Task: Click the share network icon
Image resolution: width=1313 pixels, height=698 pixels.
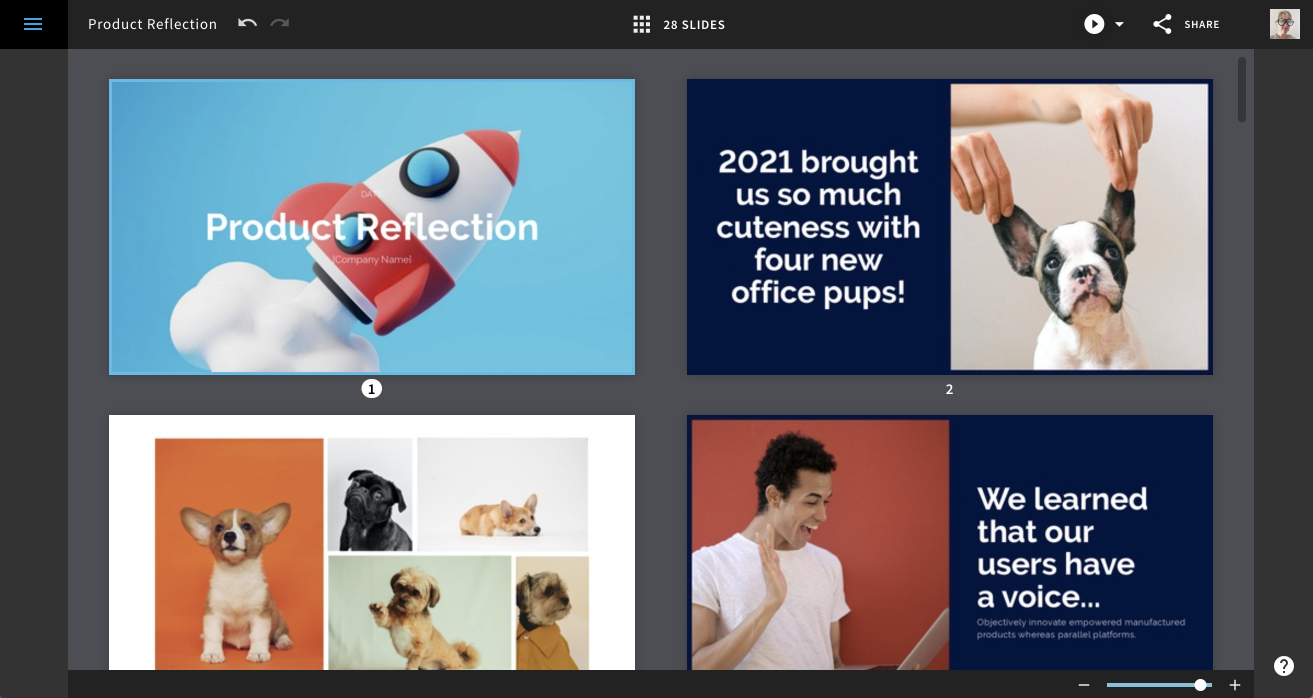Action: click(1162, 24)
